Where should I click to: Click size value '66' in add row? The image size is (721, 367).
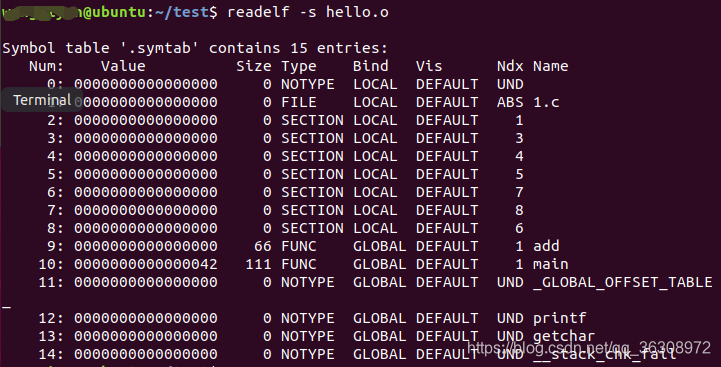(x=263, y=246)
